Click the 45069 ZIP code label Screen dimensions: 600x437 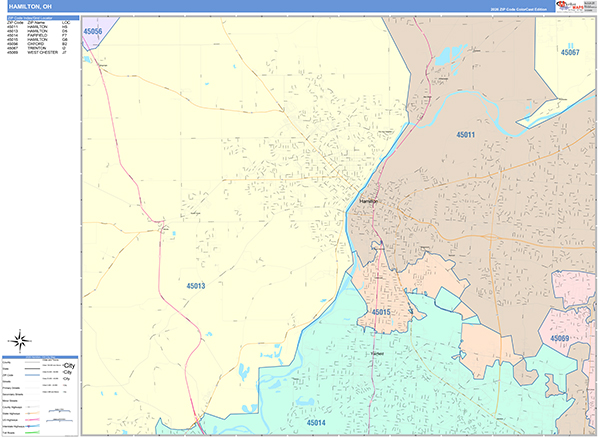[x=558, y=339]
